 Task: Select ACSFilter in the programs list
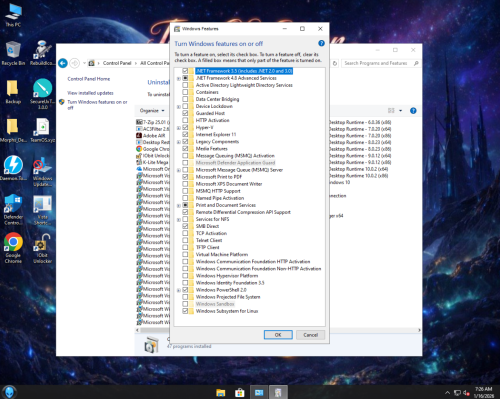click(x=154, y=129)
